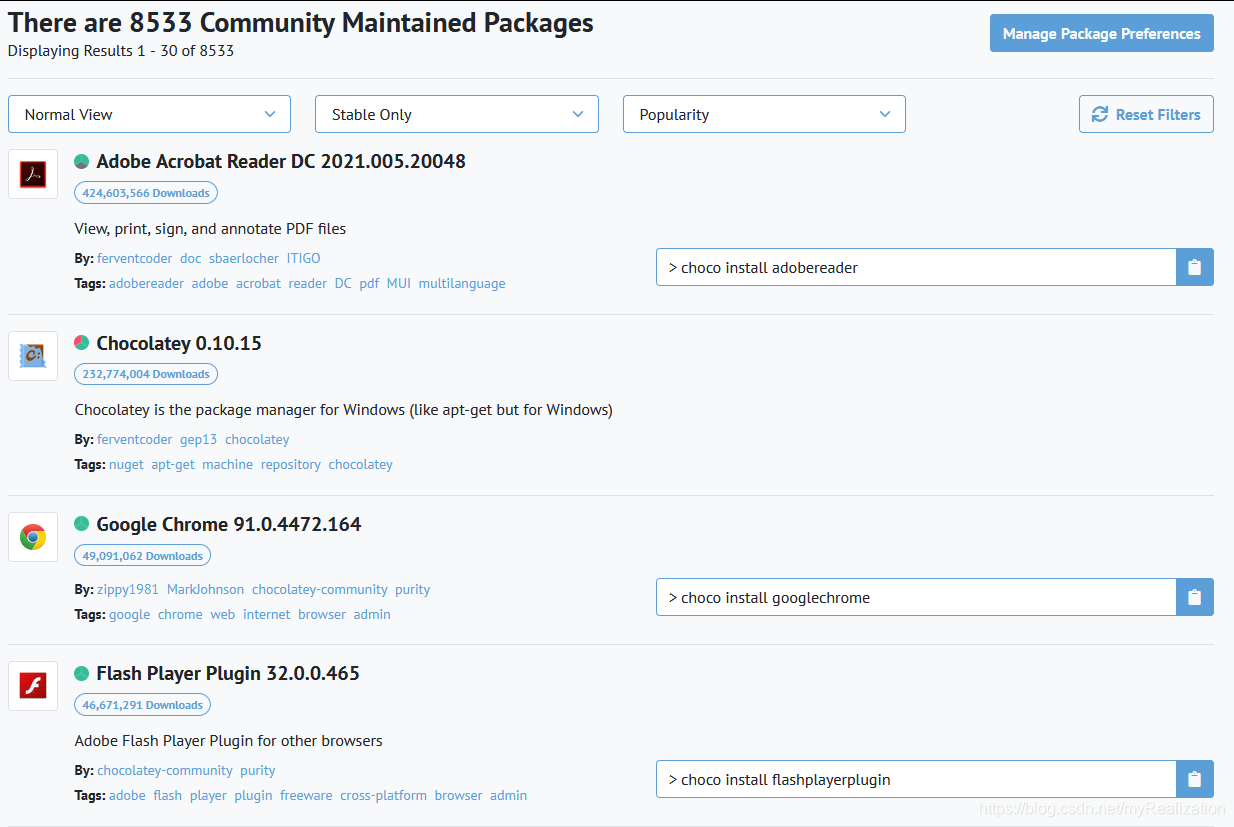Screen dimensions: 1234x827
Task: Copy the adobereader install command via clipboard icon
Action: [x=1194, y=267]
